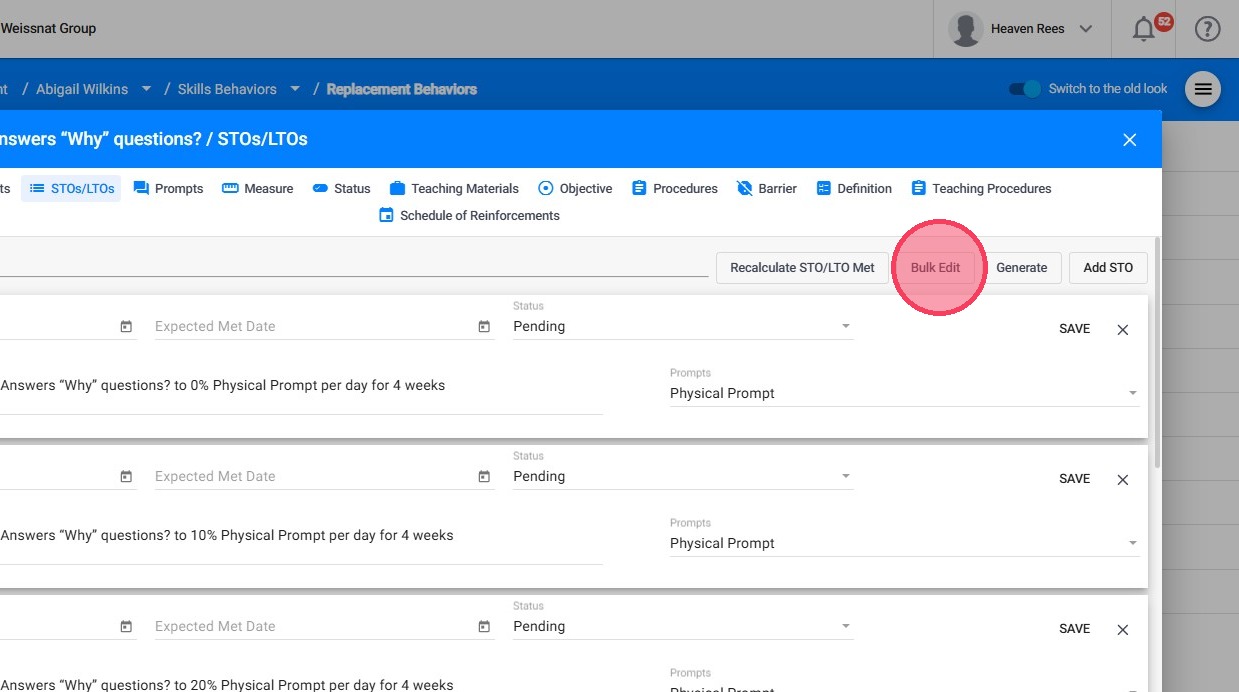This screenshot has width=1239, height=692.
Task: Go to the Teaching Materials tab
Action: [x=454, y=188]
